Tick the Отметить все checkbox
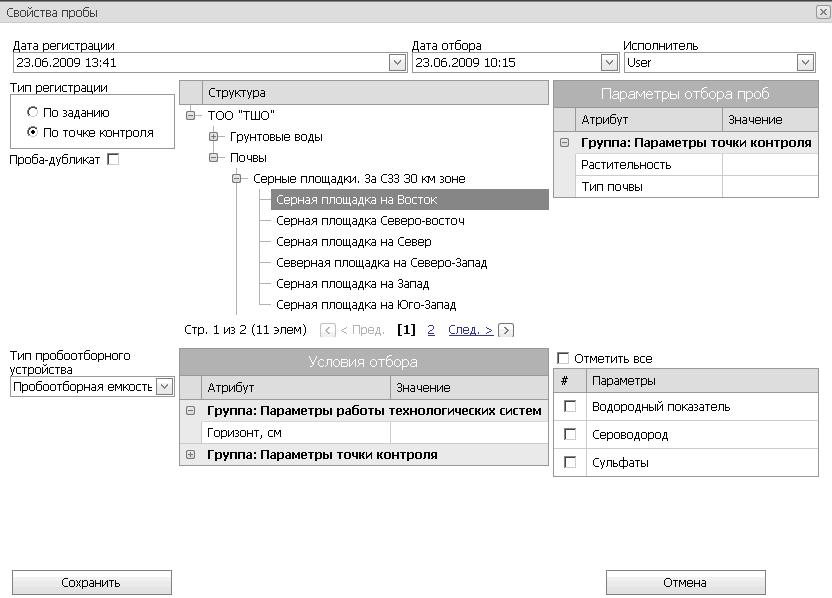 coord(563,358)
